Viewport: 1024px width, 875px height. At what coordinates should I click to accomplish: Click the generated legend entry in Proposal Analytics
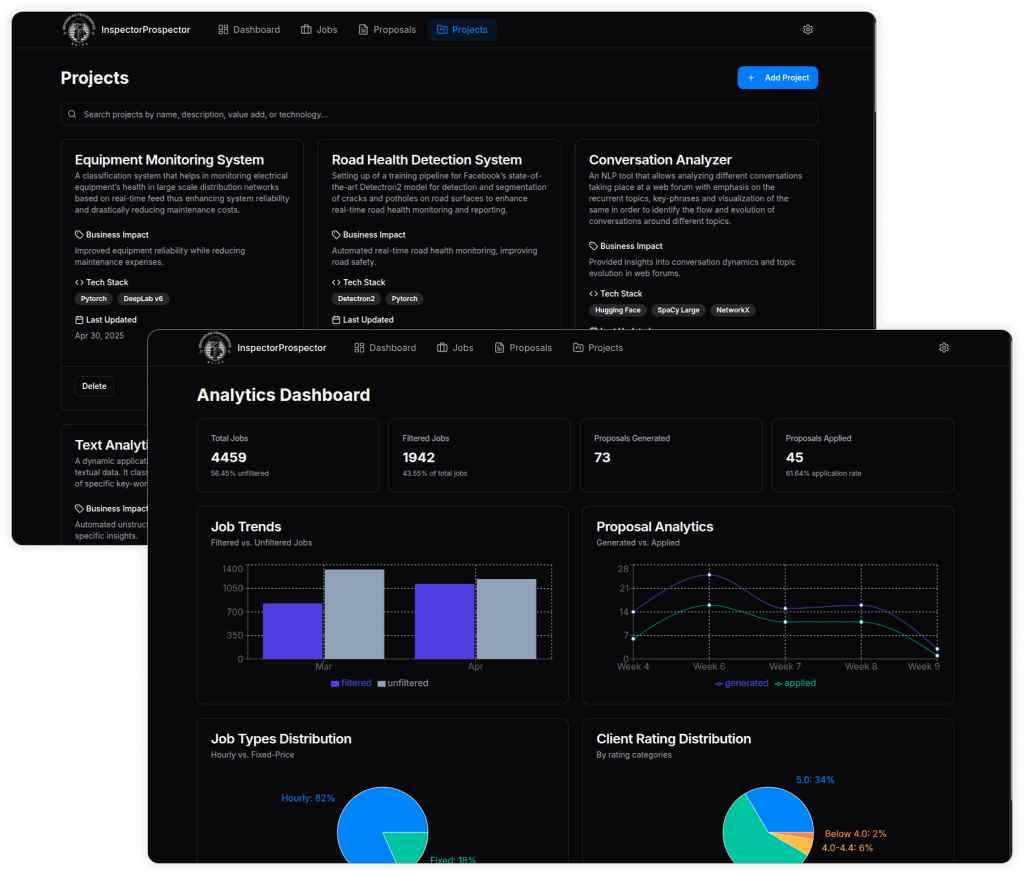(x=742, y=683)
